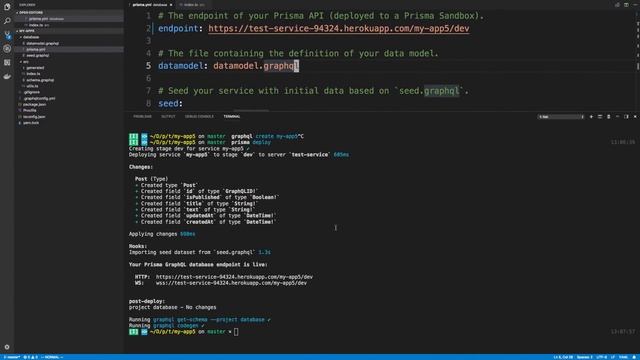The height and width of the screenshot is (360, 640).
Task: Open notifications bell in the status bar
Action: pos(634,357)
